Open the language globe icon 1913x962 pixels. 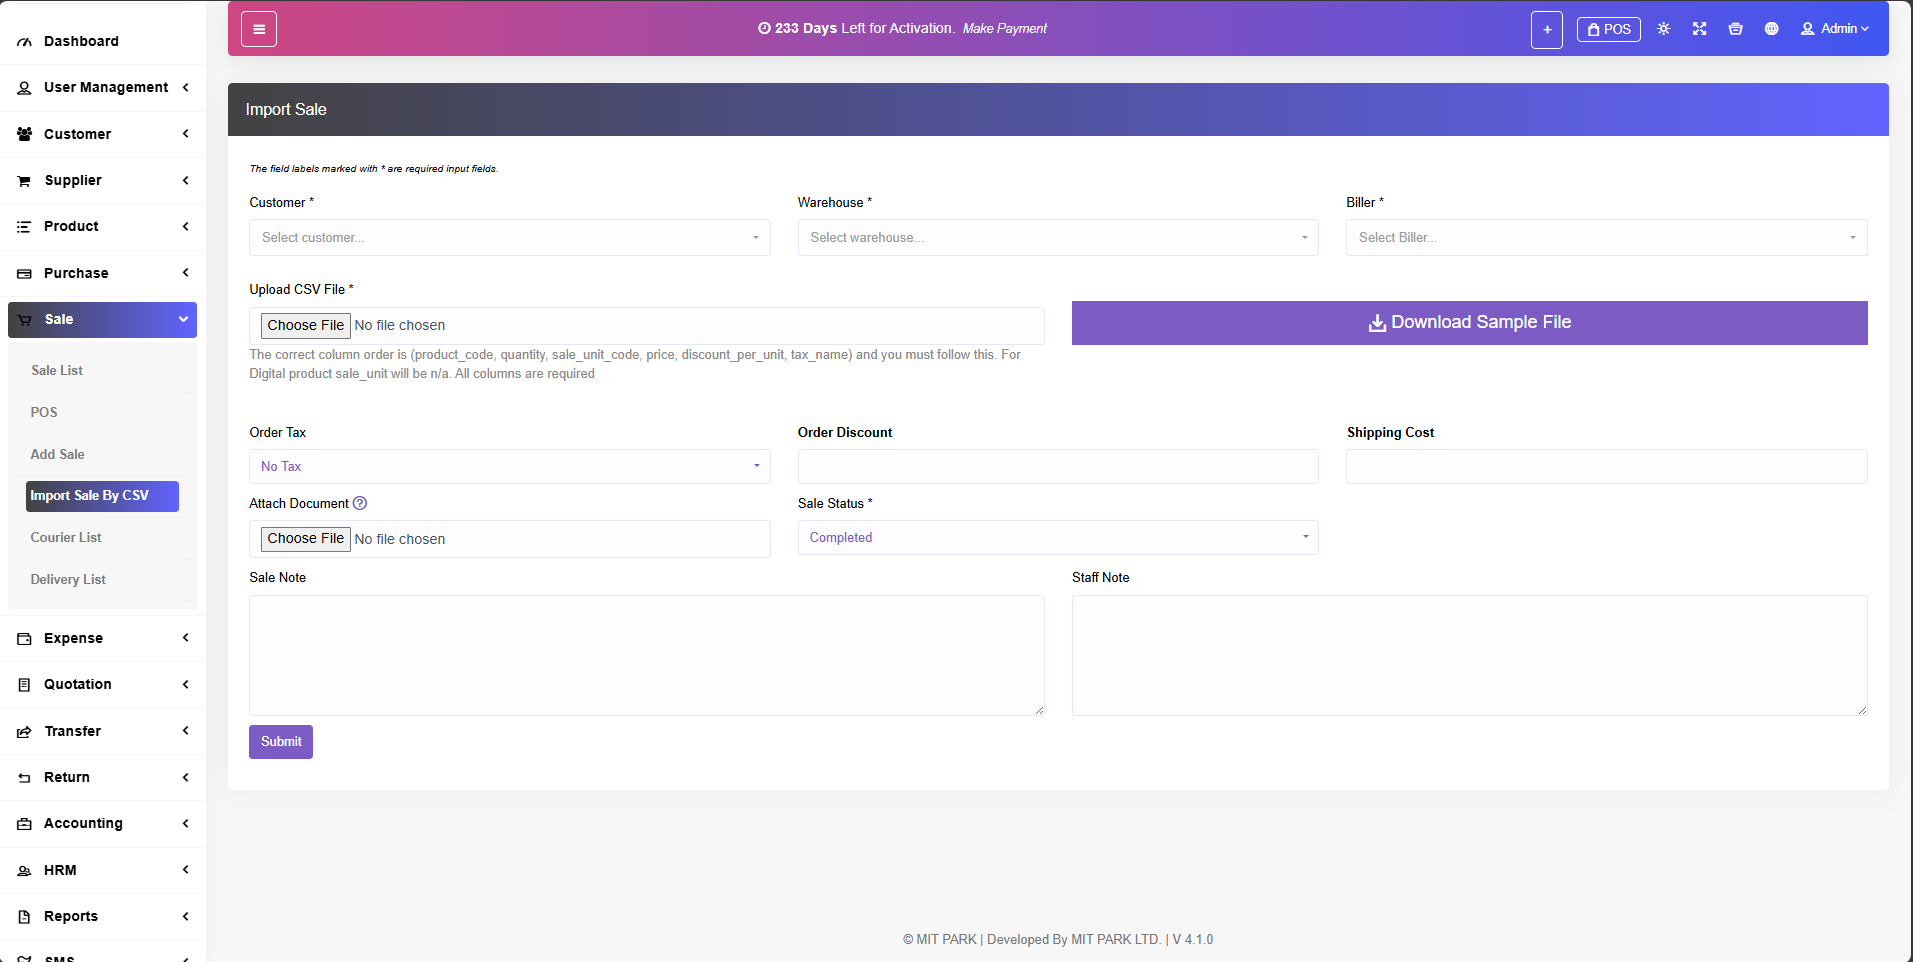1771,29
